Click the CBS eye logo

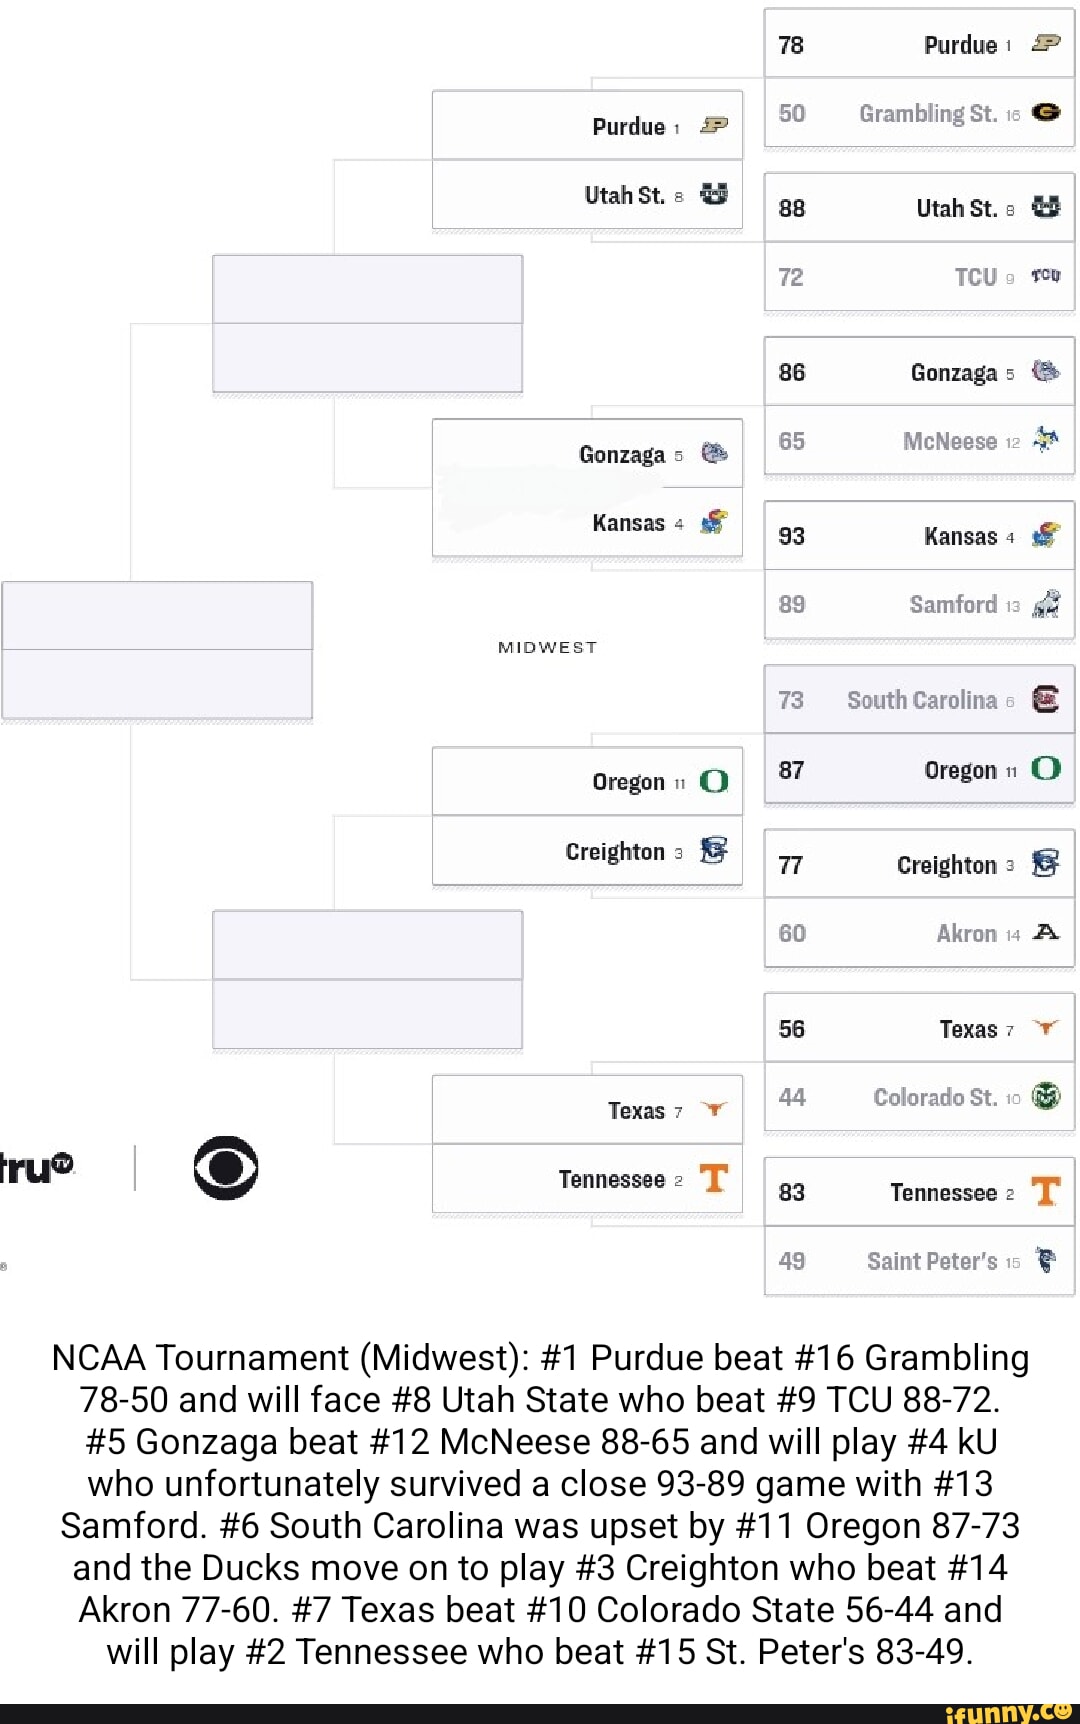[x=226, y=1167]
